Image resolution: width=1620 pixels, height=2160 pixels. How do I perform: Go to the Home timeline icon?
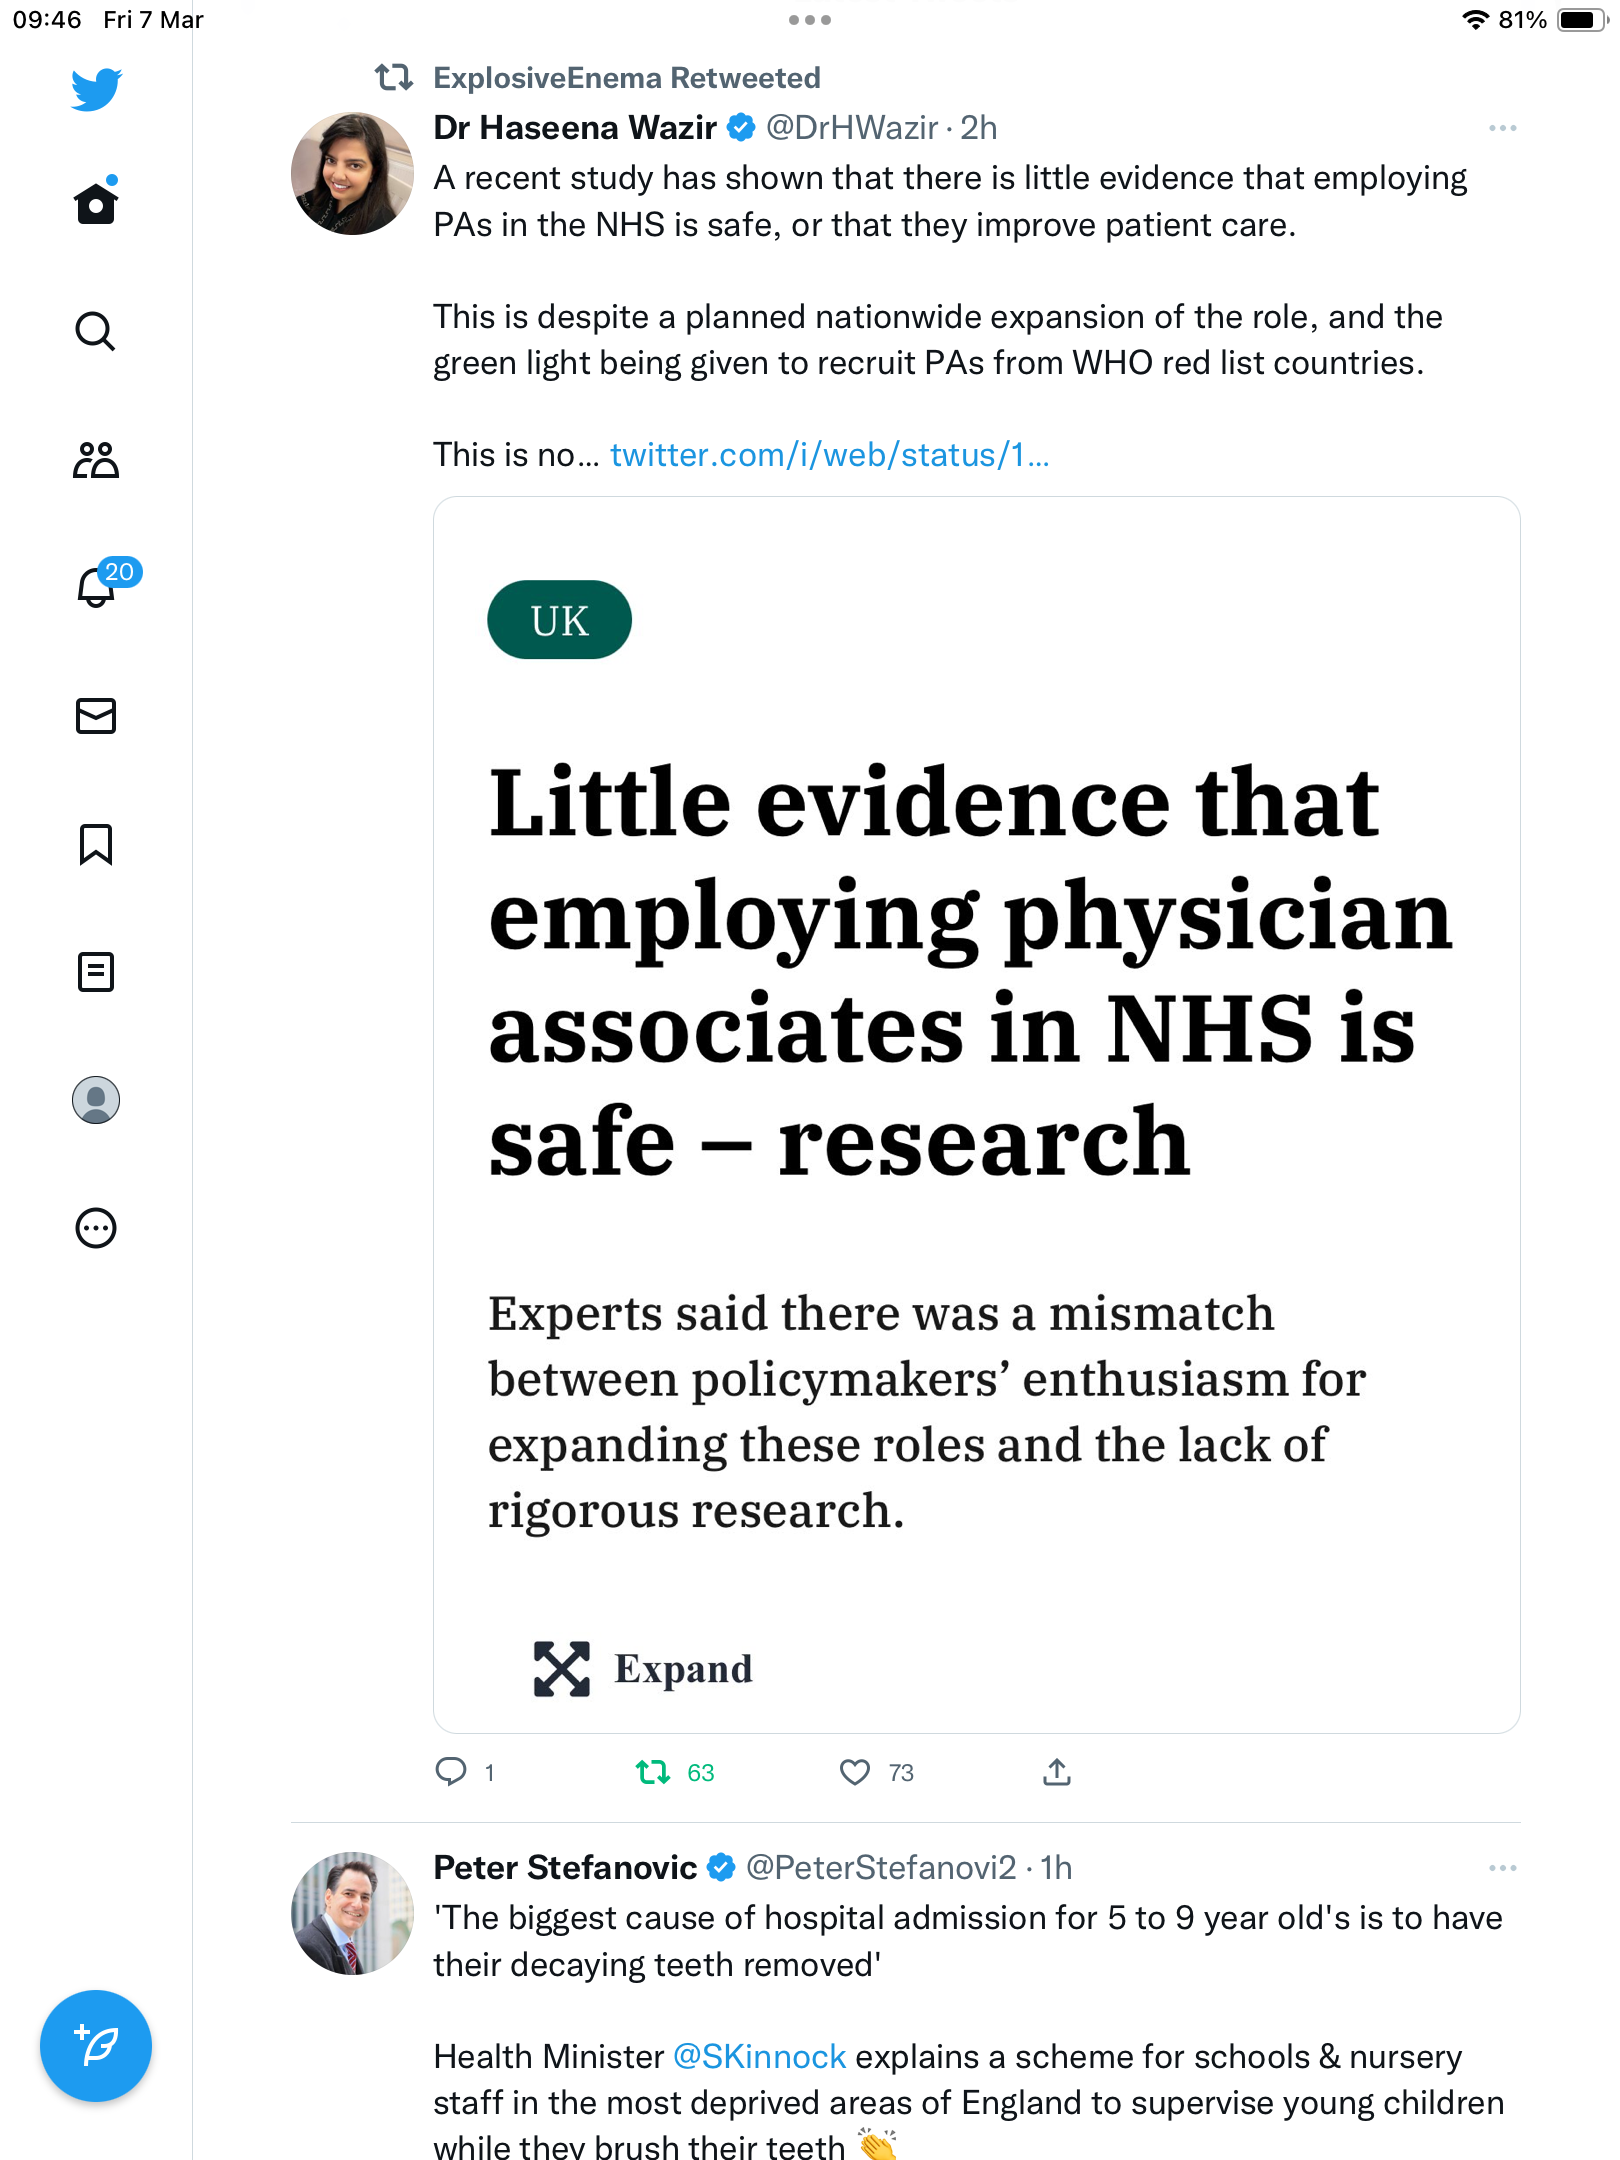pyautogui.click(x=96, y=202)
